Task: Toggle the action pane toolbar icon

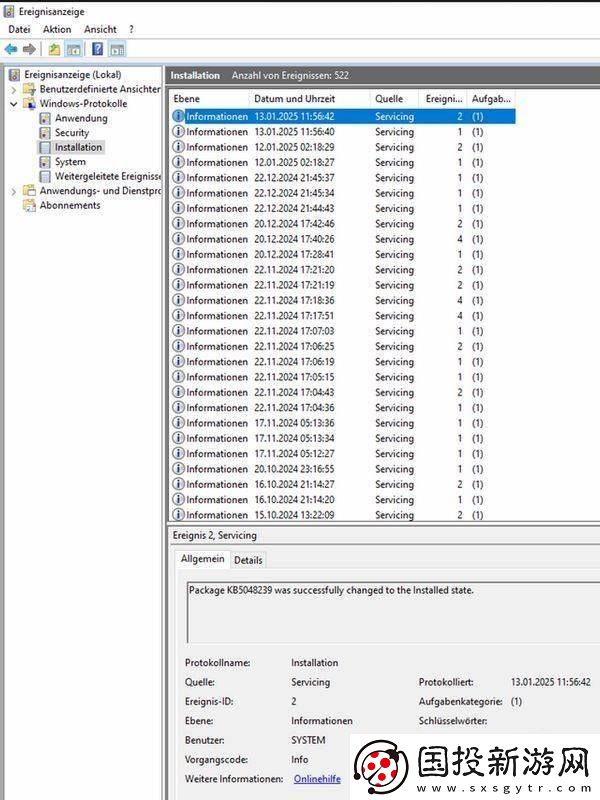Action: click(117, 49)
